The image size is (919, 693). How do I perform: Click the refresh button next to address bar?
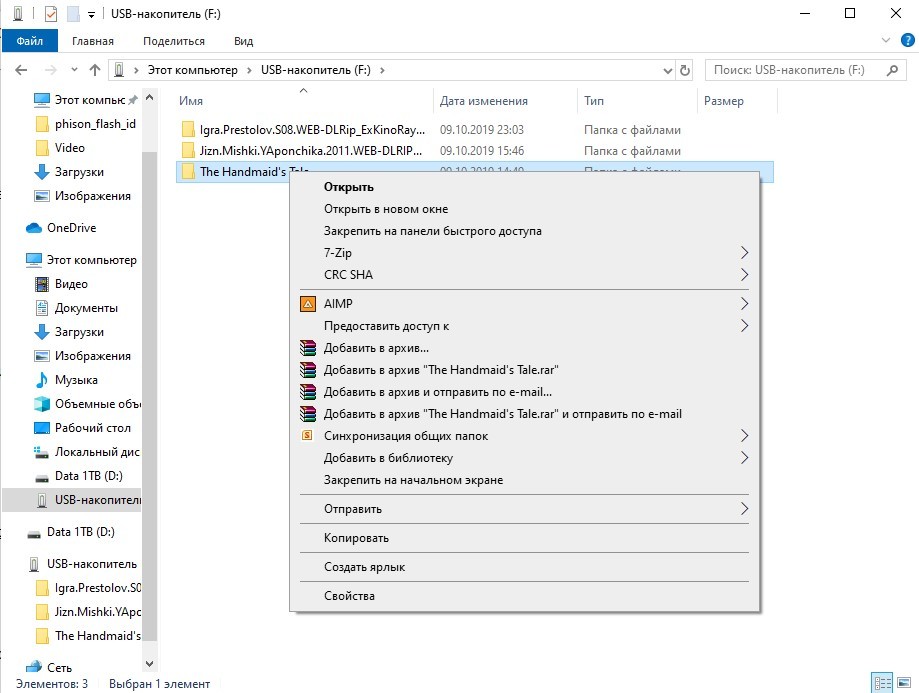coord(685,71)
